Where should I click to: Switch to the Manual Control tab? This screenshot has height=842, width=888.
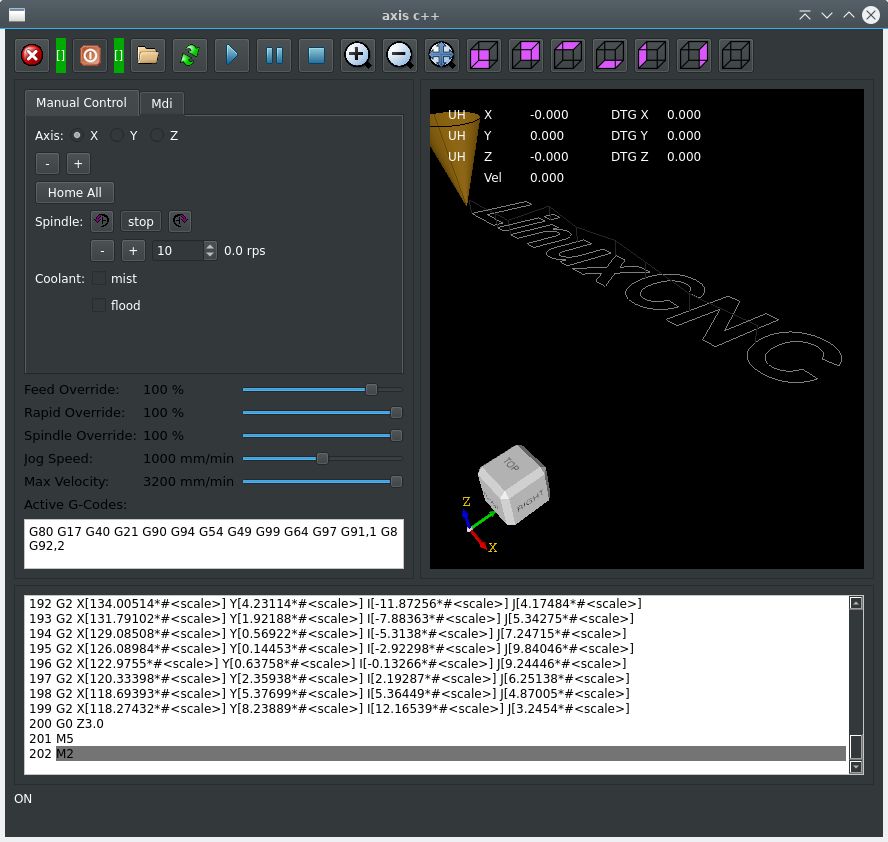point(82,102)
